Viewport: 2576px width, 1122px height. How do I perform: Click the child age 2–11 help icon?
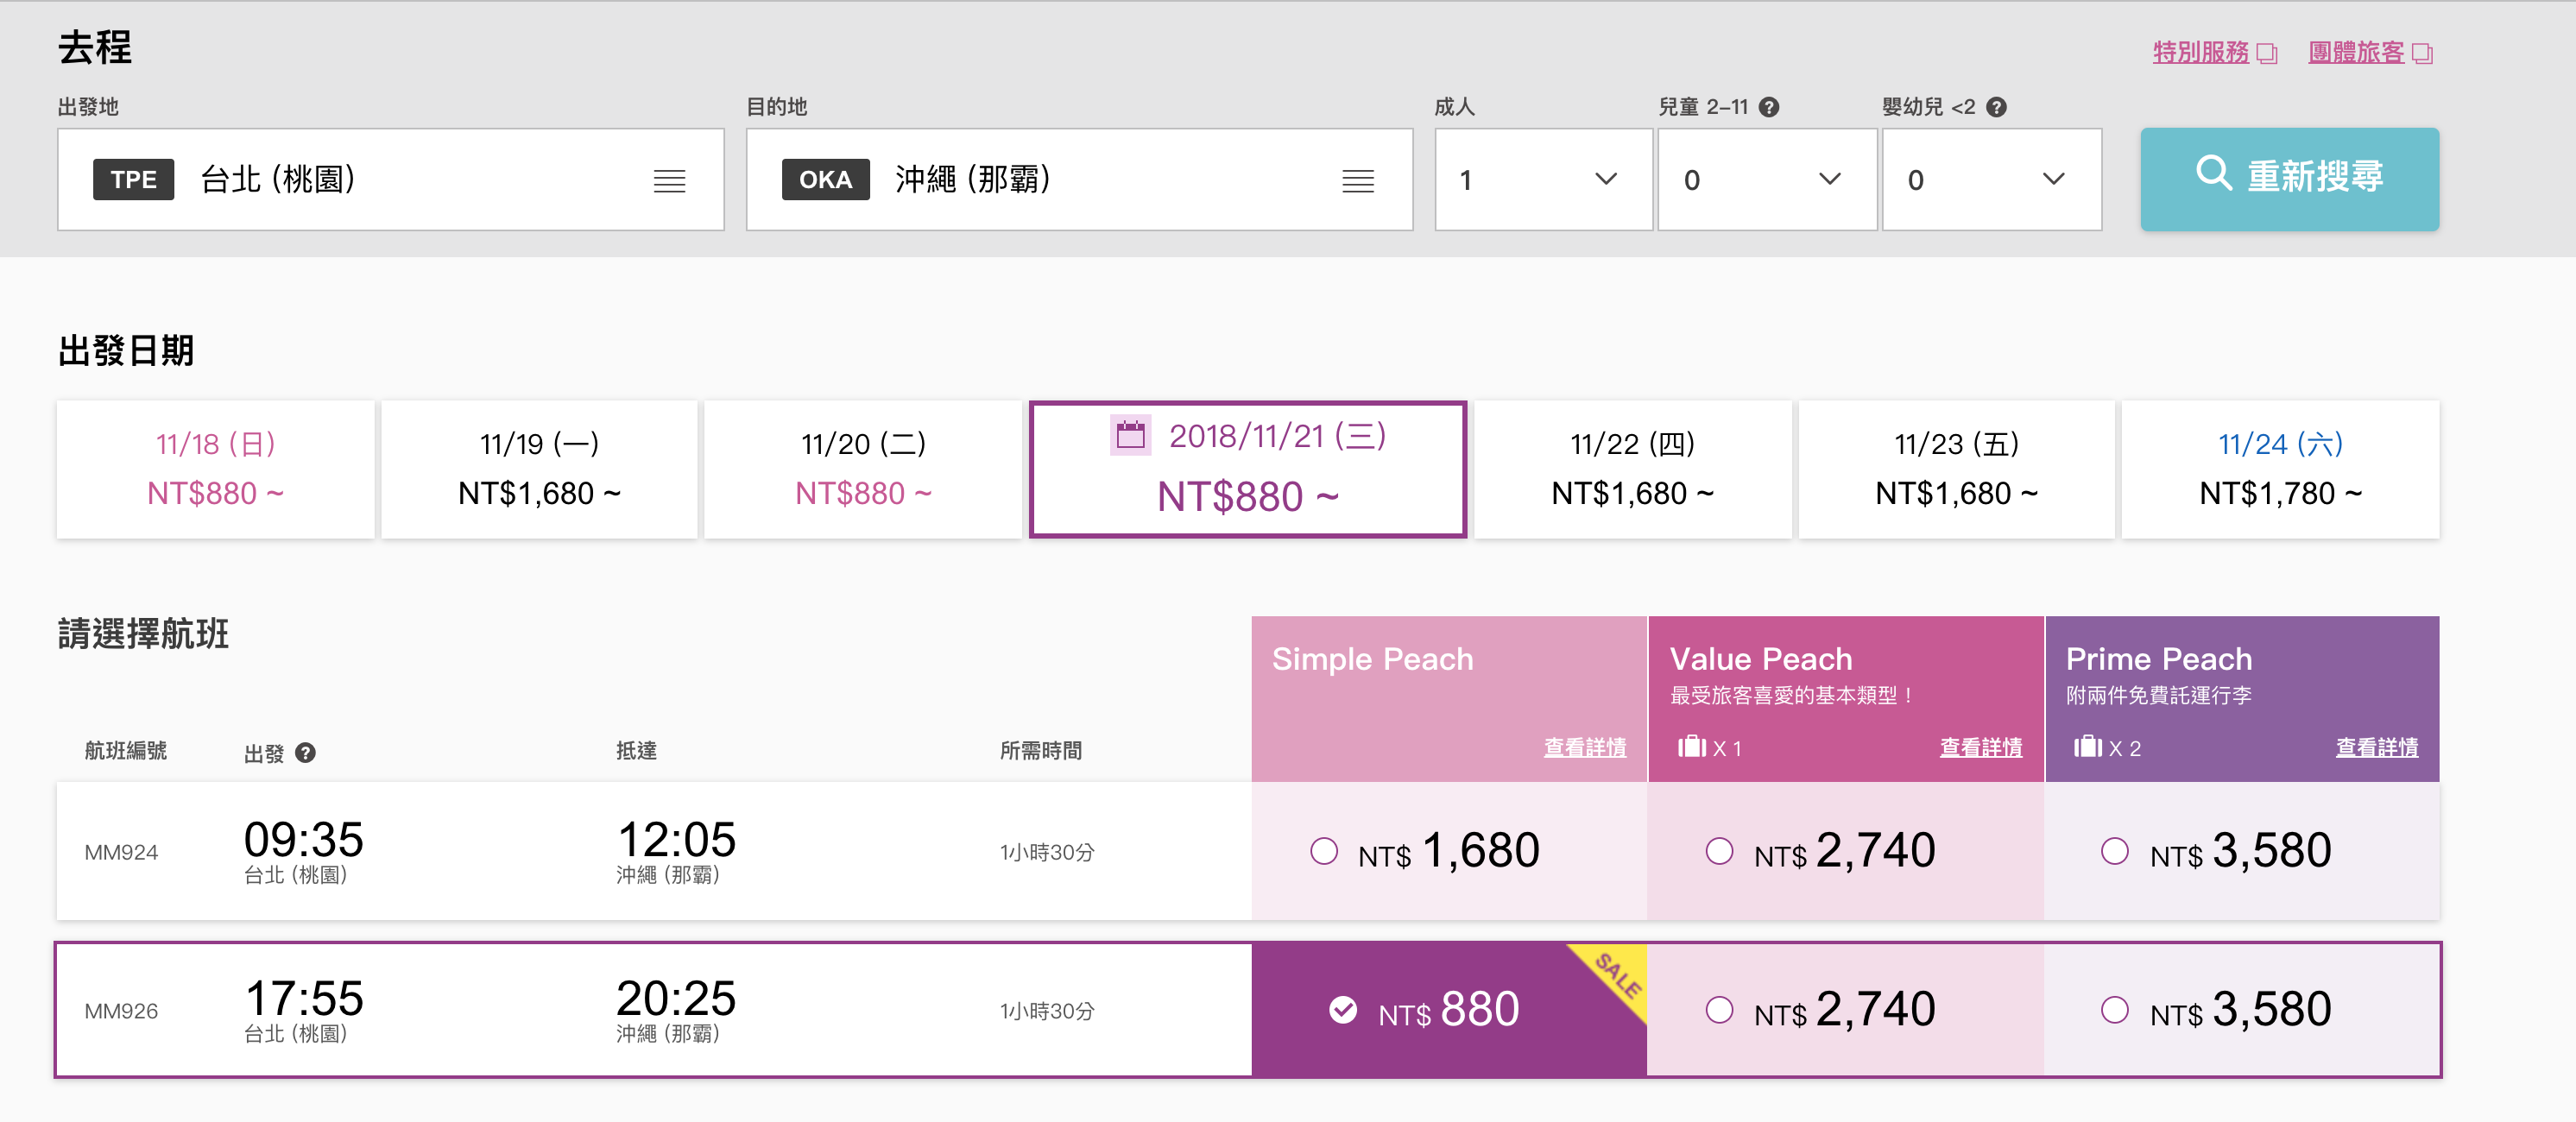[1769, 107]
